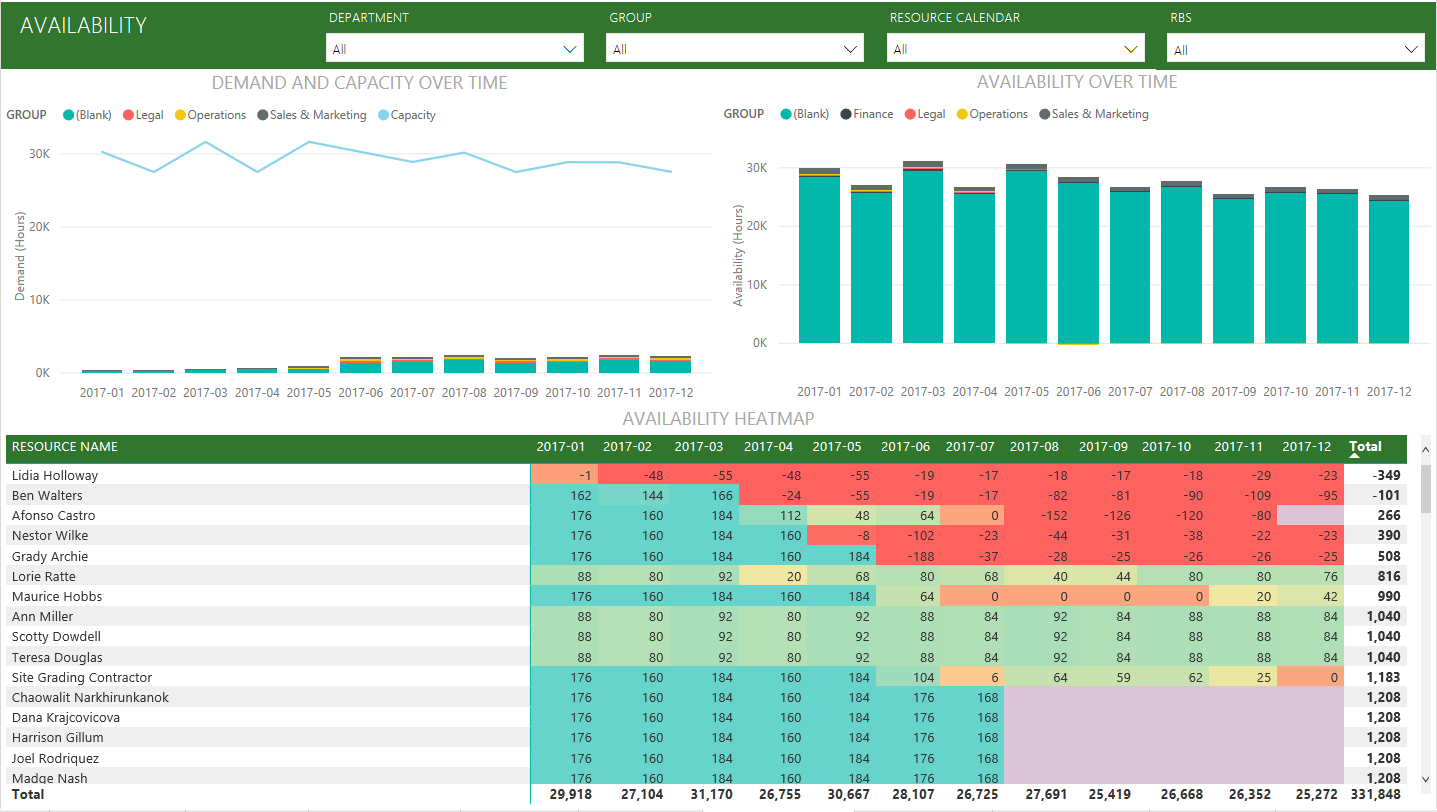Screen dimensions: 1437x812
Task: Click the Total column sort arrow
Action: 1355,455
